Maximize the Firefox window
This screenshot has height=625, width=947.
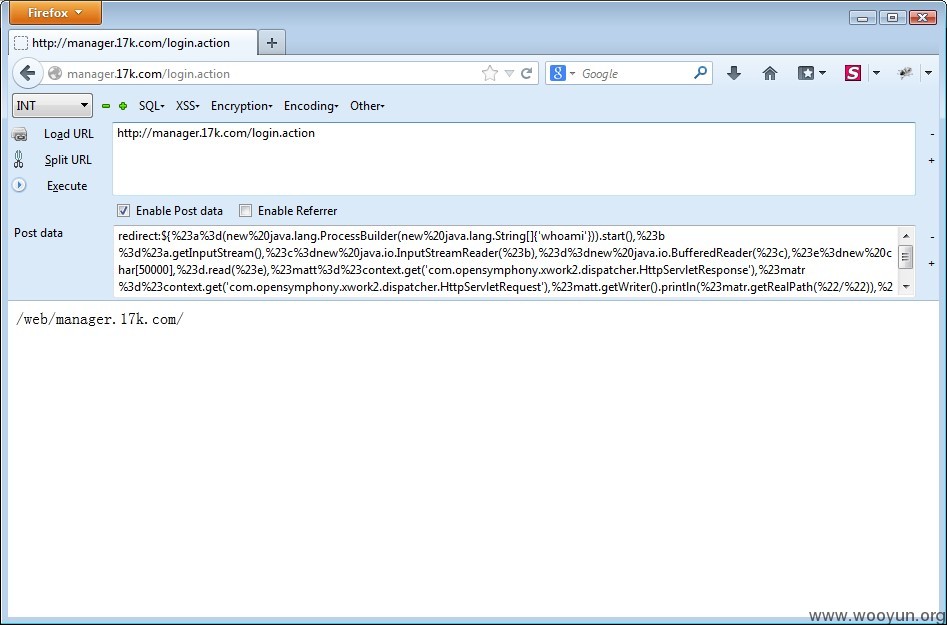click(891, 18)
